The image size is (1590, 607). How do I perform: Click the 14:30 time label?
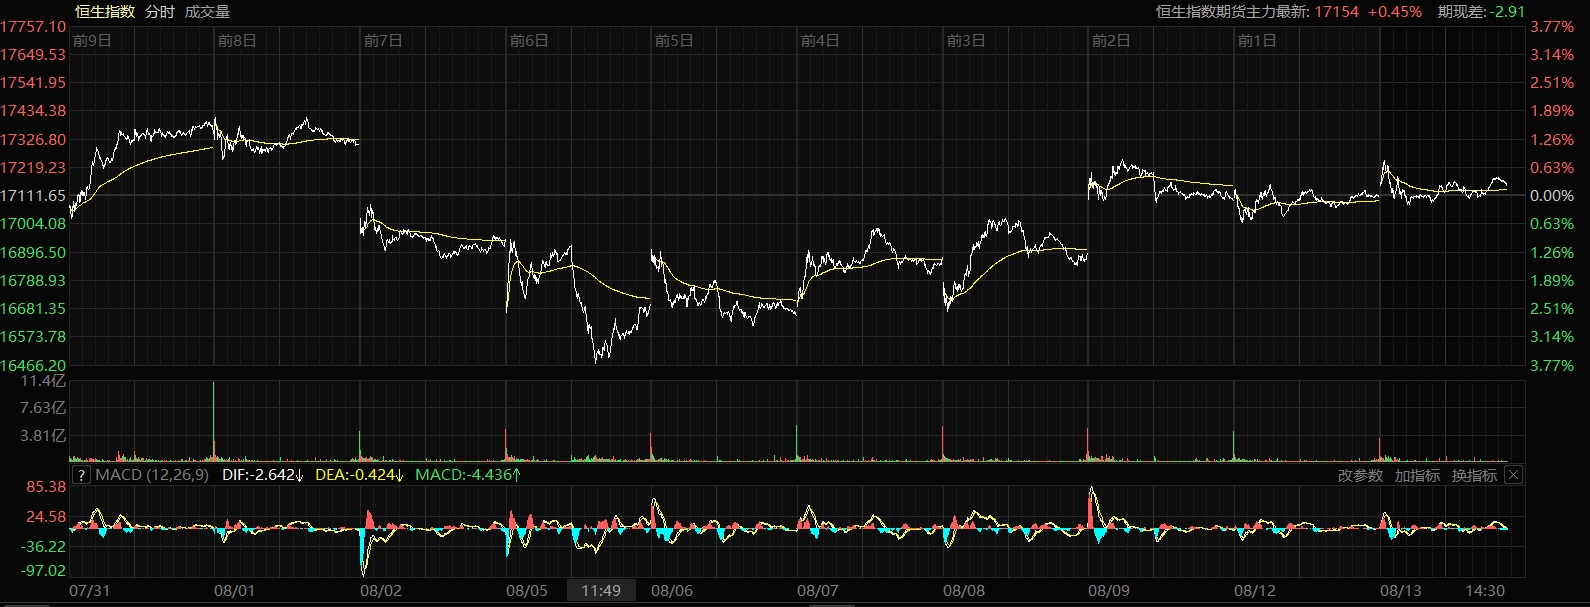coord(1485,591)
